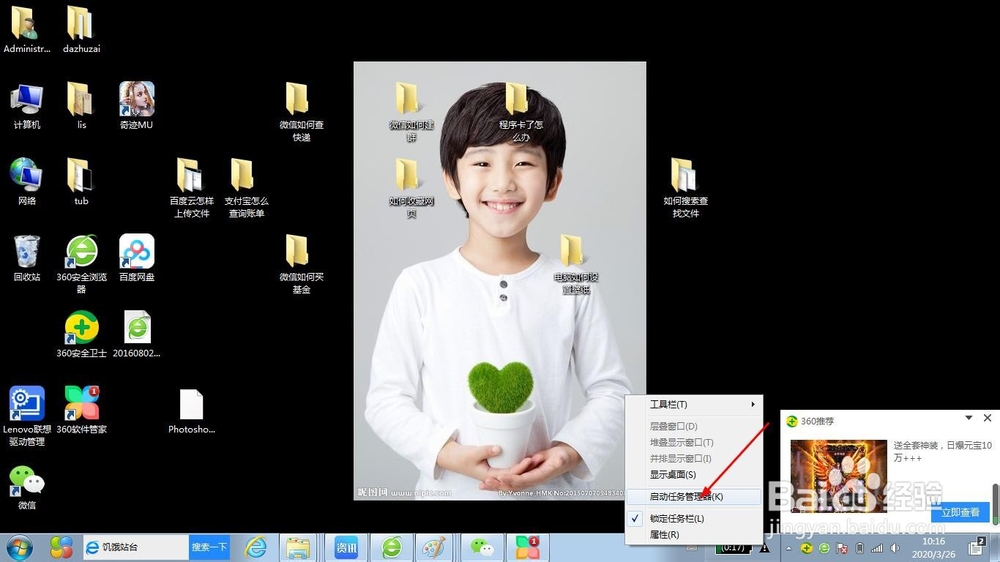
Task: Choose 堆叠显示窗口(T) in the context menu
Action: pos(694,442)
